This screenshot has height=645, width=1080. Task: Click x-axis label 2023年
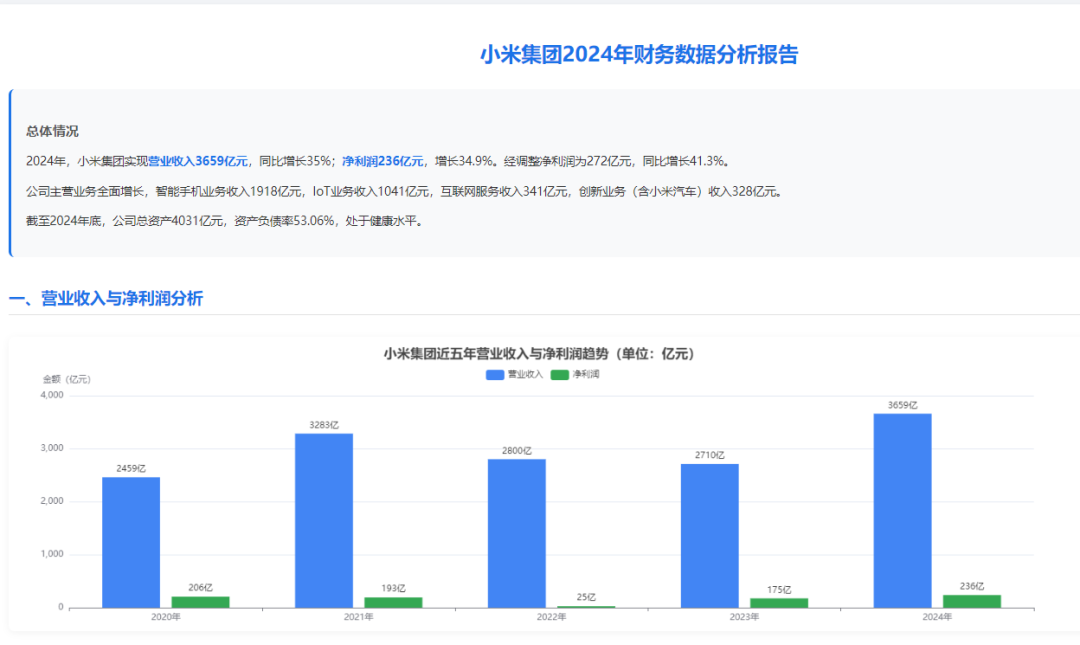[x=744, y=617]
